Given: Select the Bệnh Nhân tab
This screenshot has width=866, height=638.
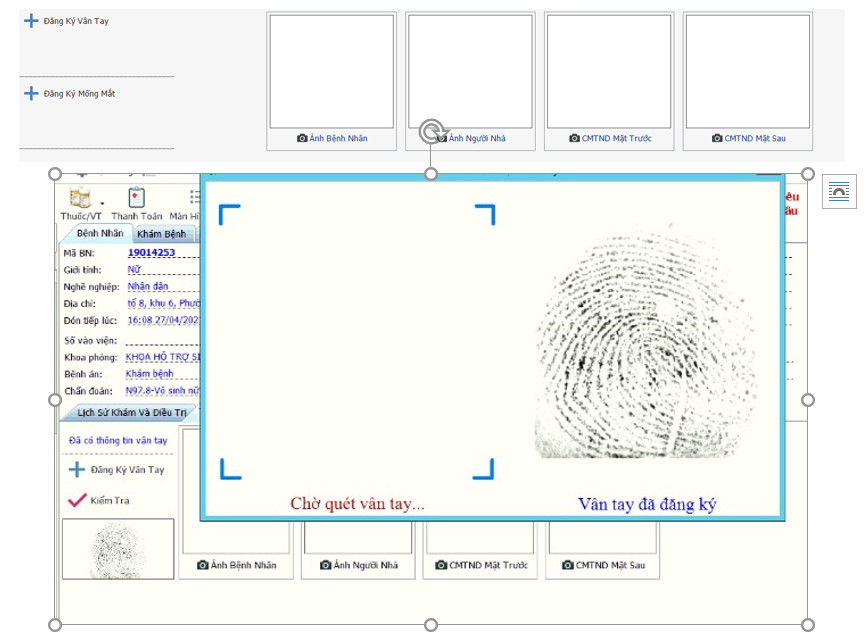Looking at the screenshot, I should coord(100,233).
